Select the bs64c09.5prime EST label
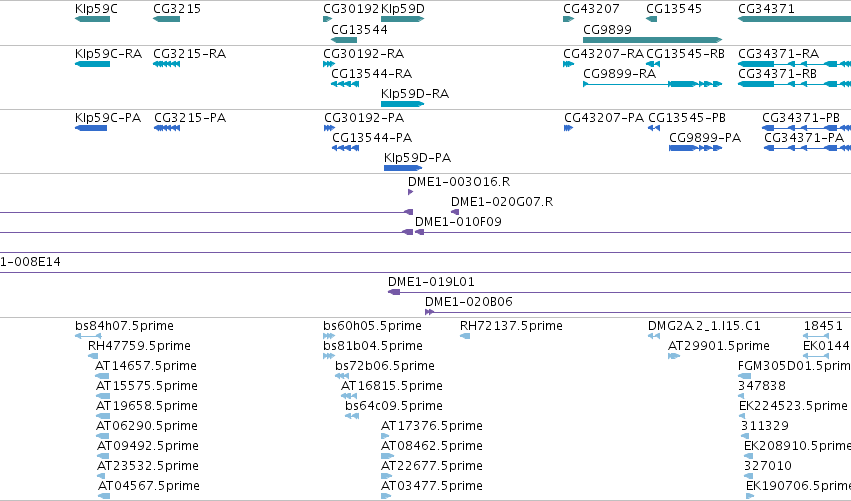Viewport: 851px width, 501px height. click(x=394, y=406)
